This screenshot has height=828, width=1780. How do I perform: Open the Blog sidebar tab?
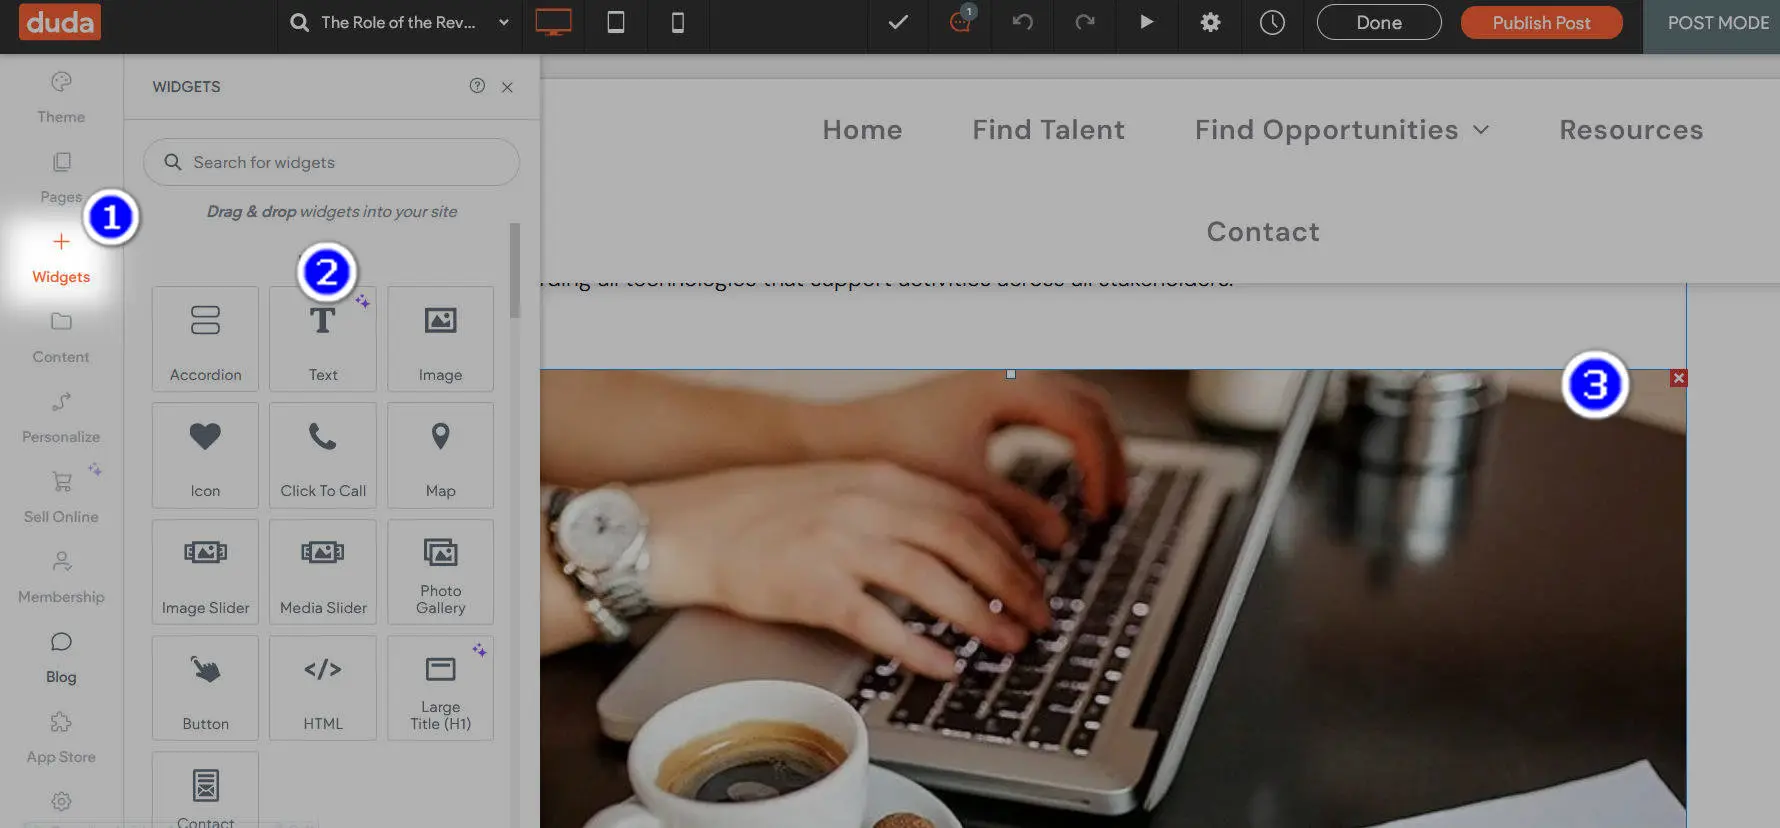point(61,656)
